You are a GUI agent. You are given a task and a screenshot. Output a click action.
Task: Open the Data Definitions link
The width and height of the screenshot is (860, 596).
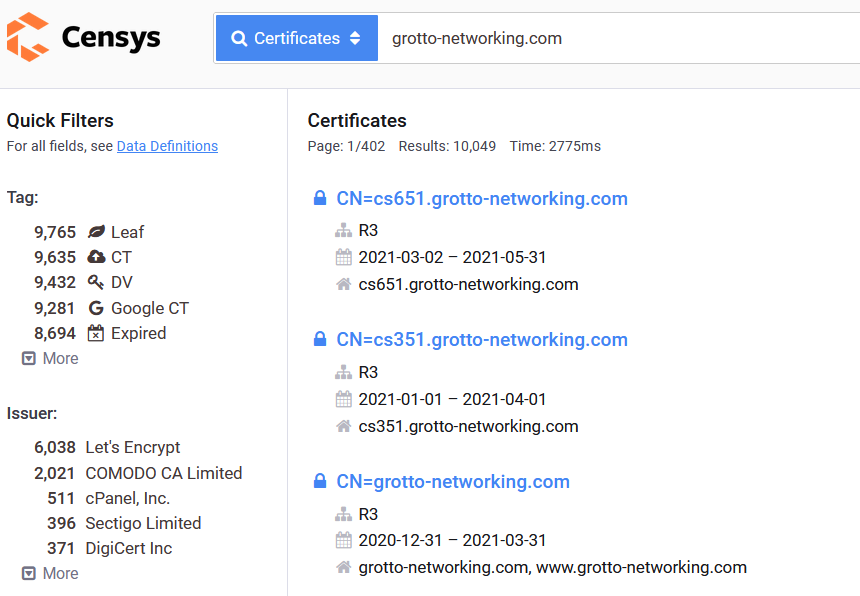pos(167,146)
